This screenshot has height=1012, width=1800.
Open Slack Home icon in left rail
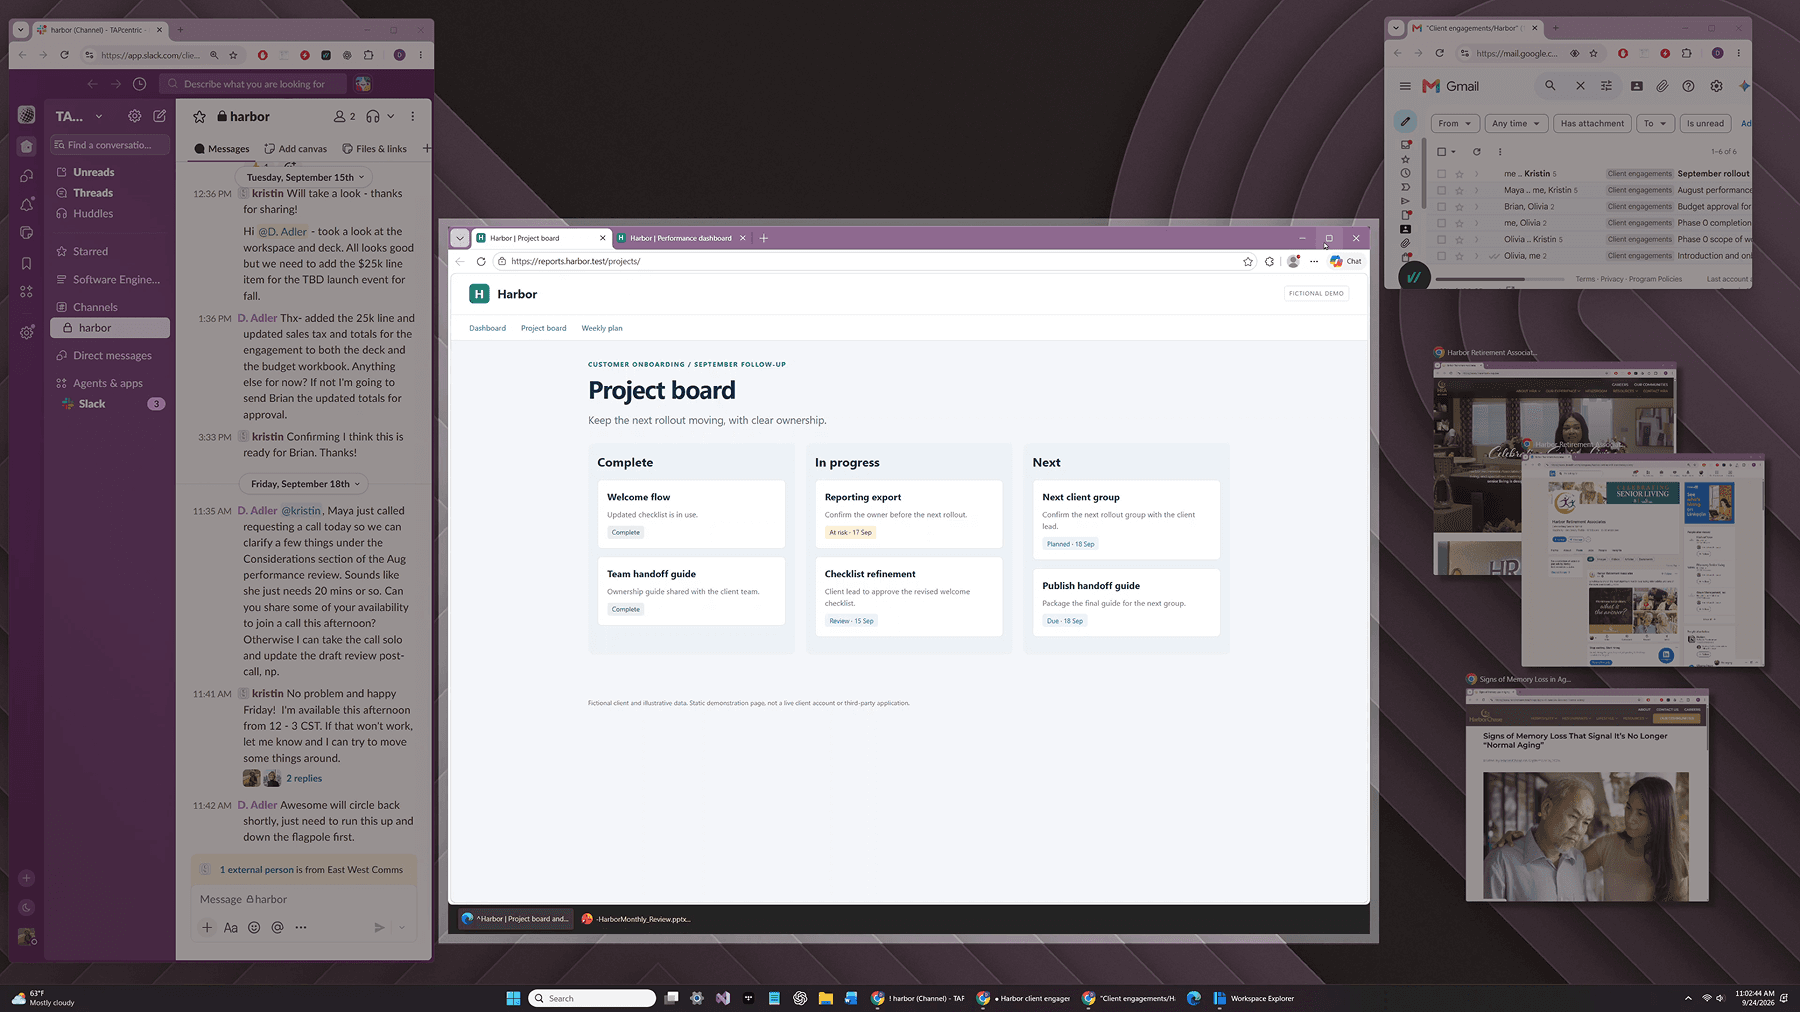click(27, 146)
